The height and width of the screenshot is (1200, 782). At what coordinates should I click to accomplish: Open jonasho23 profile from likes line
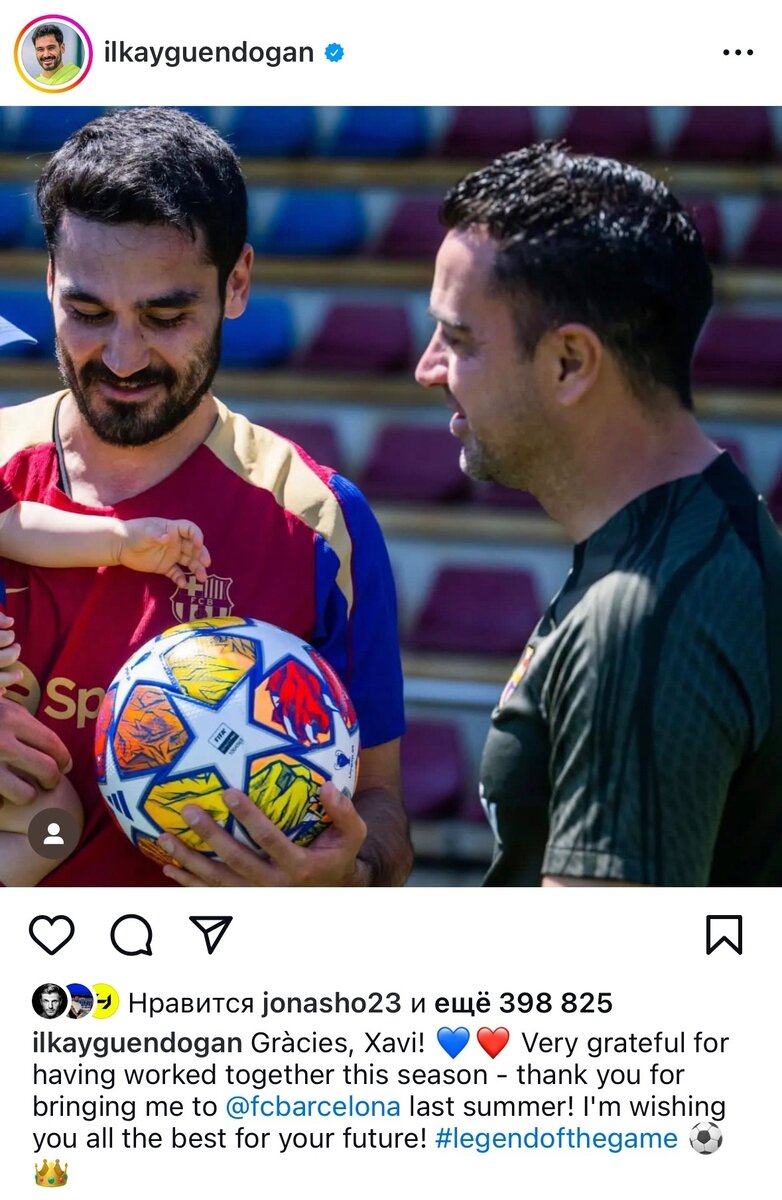tap(331, 1003)
